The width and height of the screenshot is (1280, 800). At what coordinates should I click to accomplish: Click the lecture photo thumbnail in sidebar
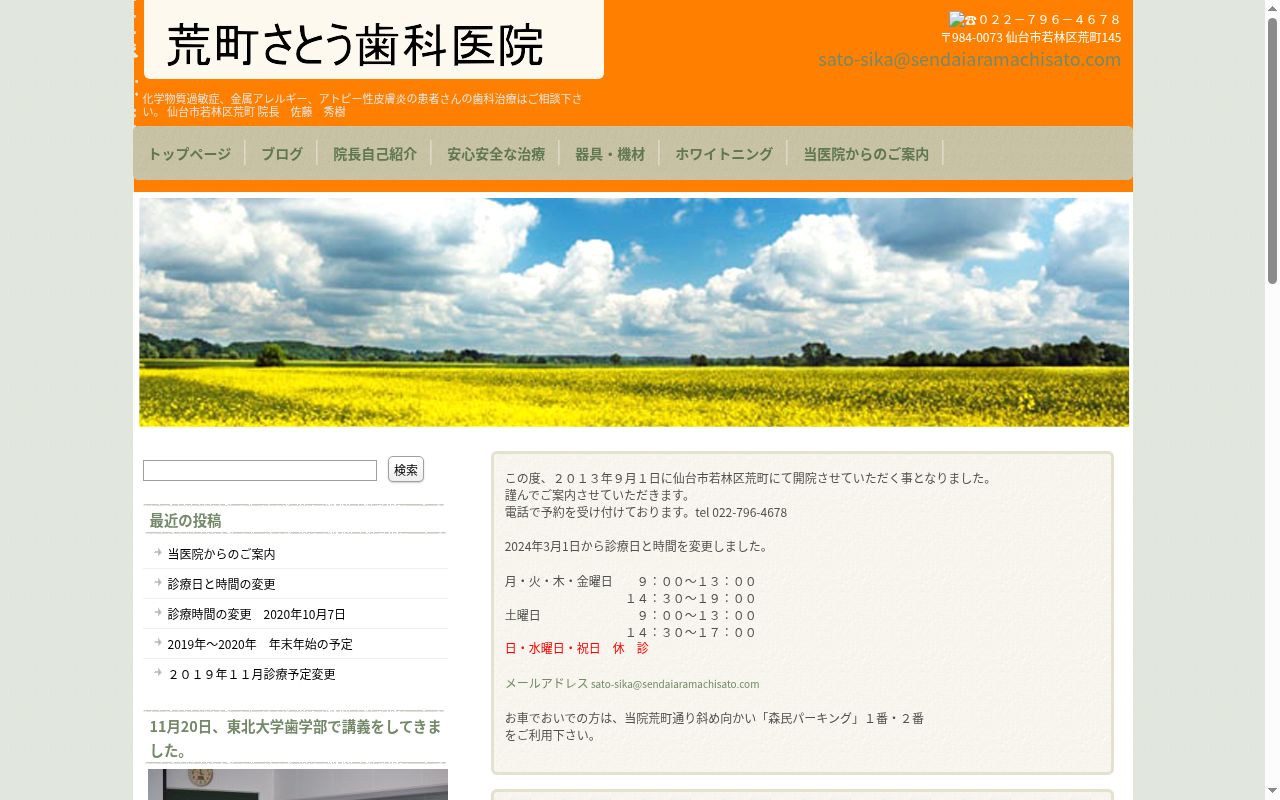298,784
